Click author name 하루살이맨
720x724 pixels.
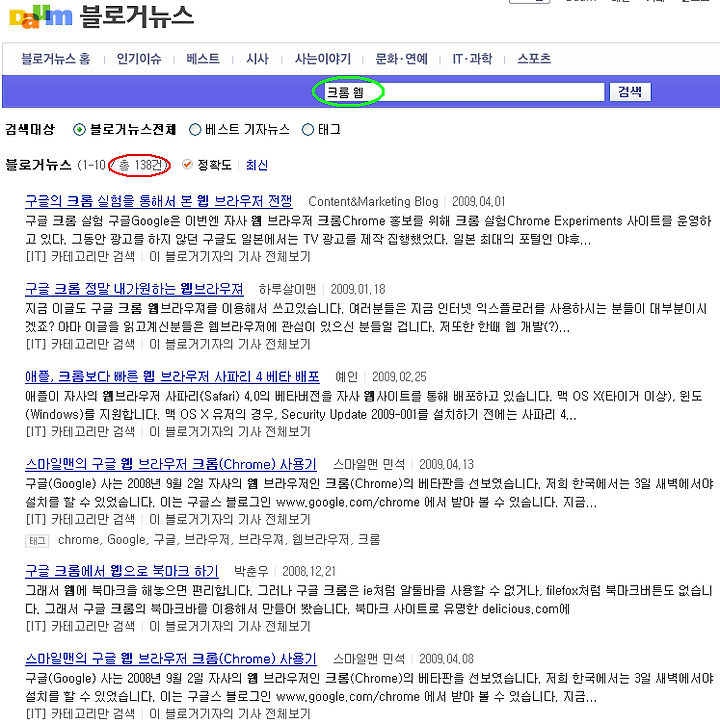tap(287, 290)
